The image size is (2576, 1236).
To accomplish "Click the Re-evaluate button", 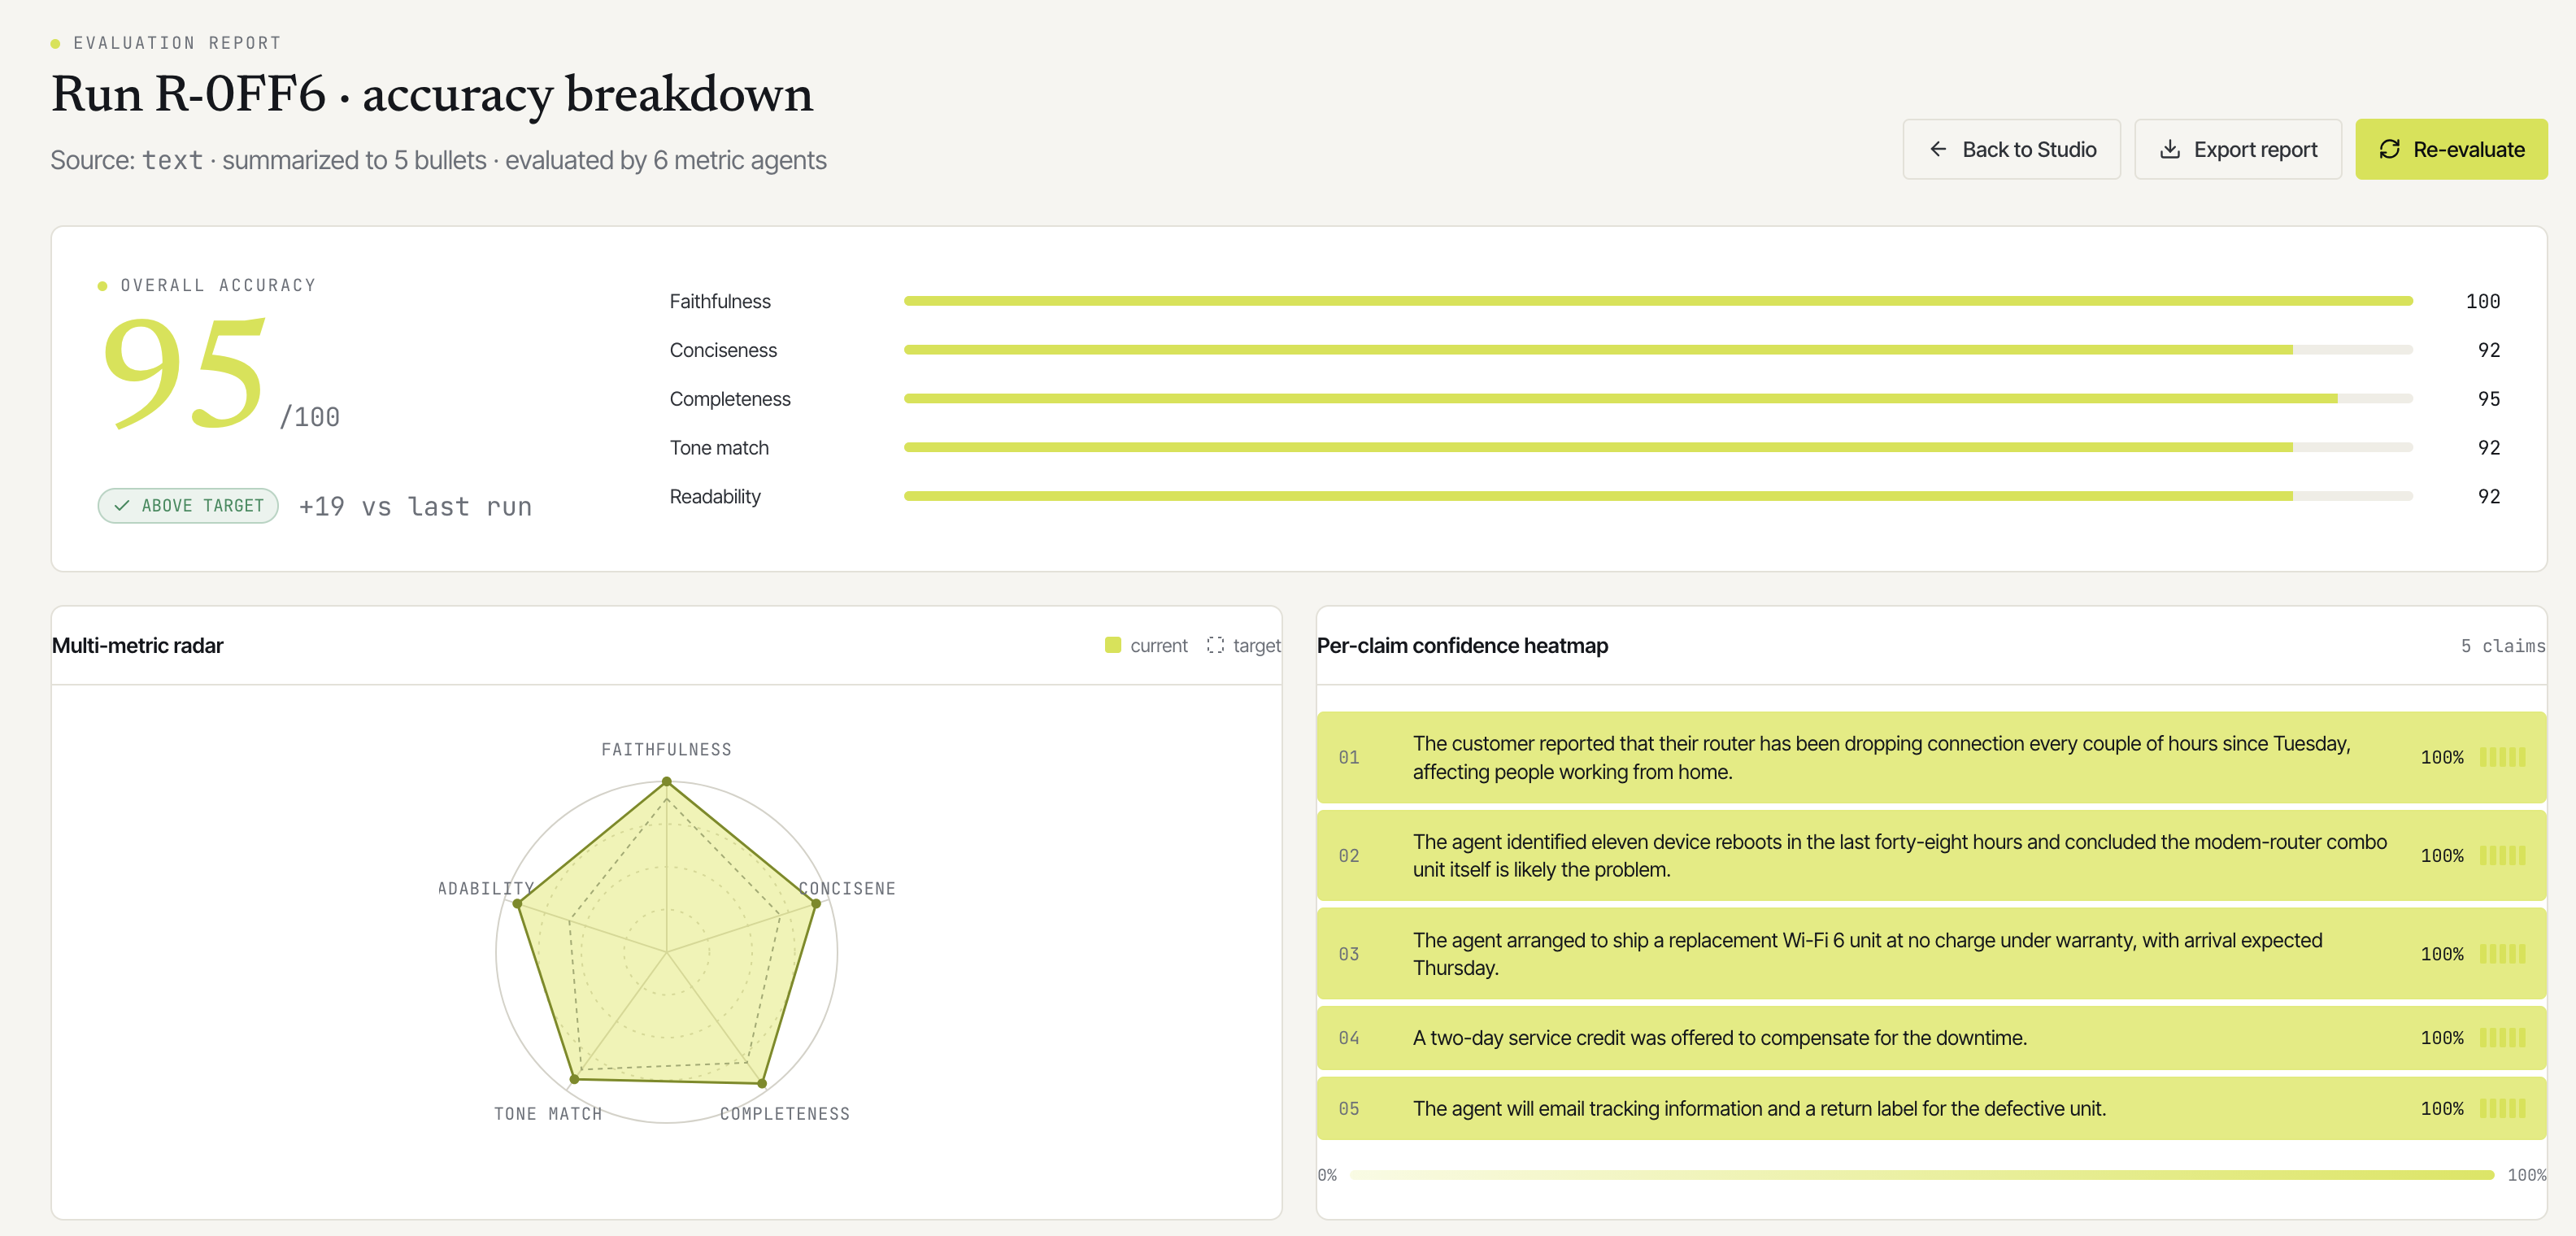I will point(2451,149).
